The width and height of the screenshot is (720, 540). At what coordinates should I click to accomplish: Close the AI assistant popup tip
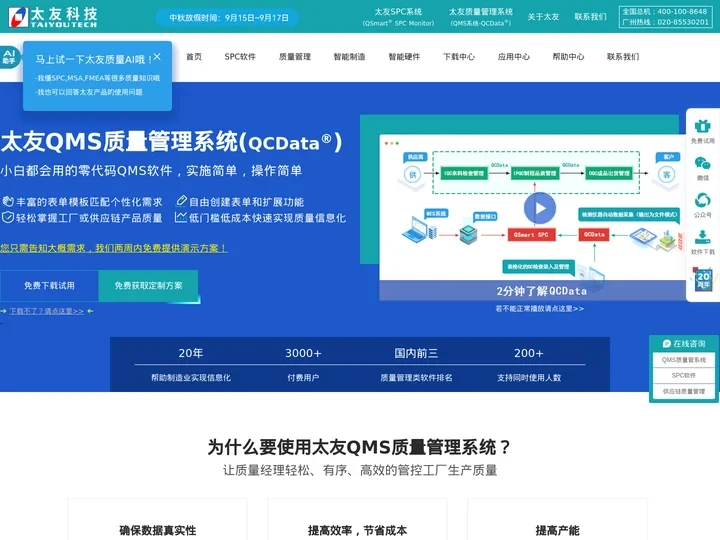157,56
